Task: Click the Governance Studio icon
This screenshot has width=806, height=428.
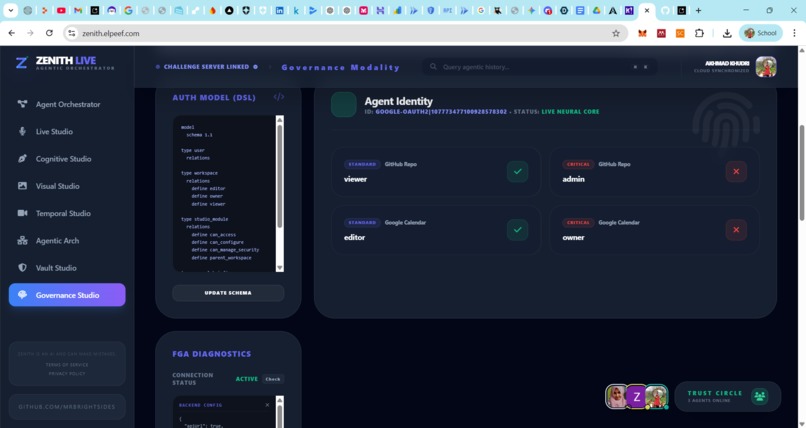Action: click(22, 295)
